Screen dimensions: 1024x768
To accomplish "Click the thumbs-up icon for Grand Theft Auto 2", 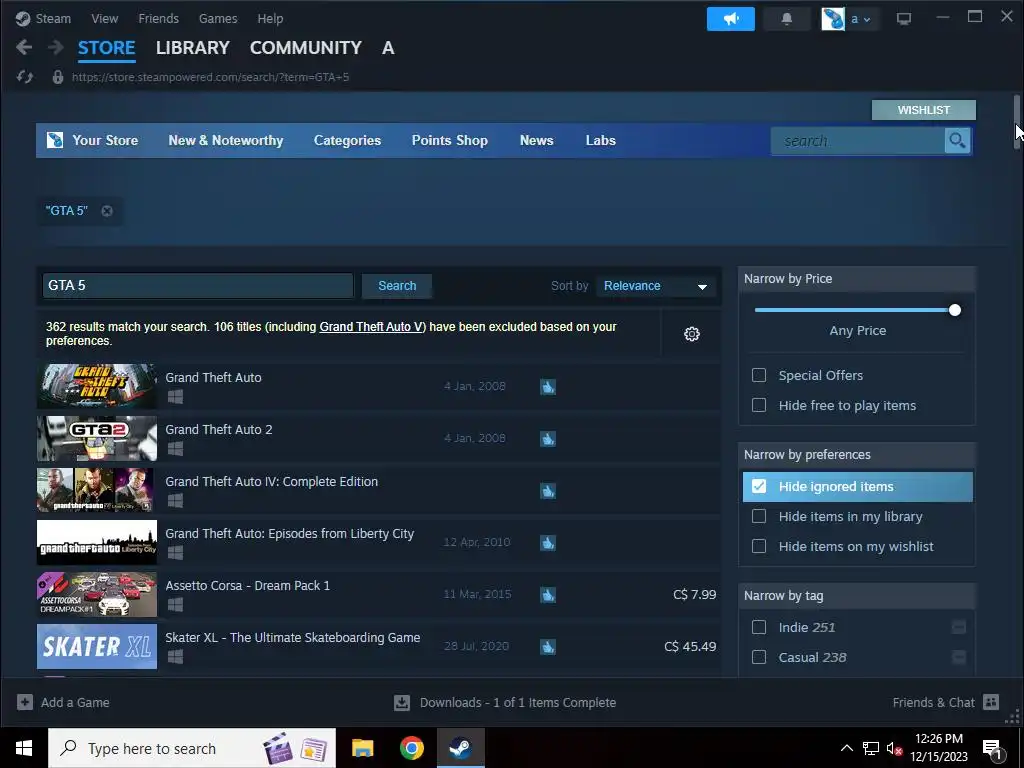I will coord(548,439).
